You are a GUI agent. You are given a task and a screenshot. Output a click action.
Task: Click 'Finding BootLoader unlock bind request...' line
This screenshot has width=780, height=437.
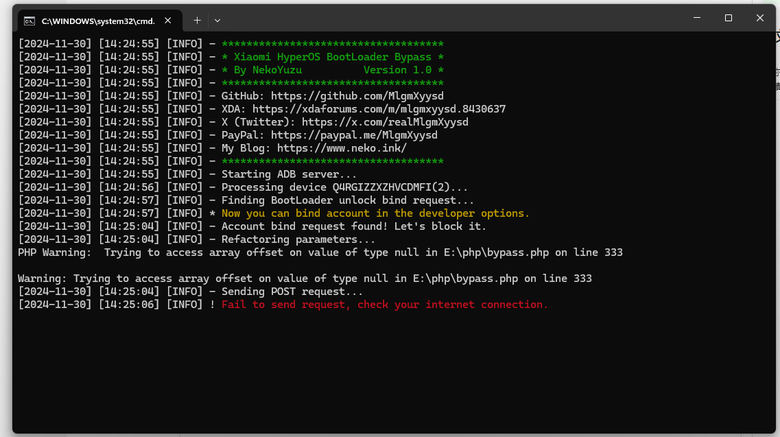pyautogui.click(x=348, y=200)
